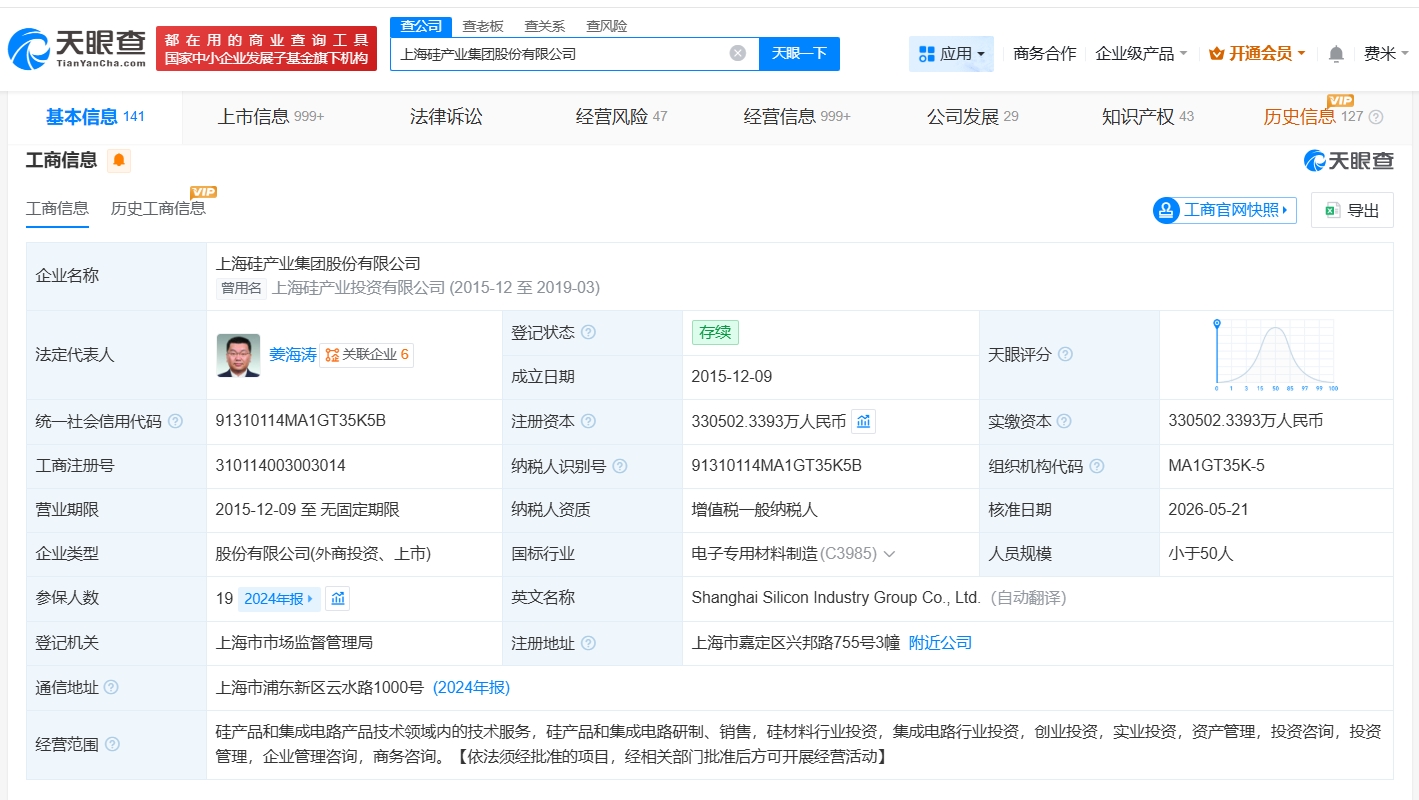Click 人员规模 value 小于50人
This screenshot has height=800, width=1419.
click(1201, 554)
